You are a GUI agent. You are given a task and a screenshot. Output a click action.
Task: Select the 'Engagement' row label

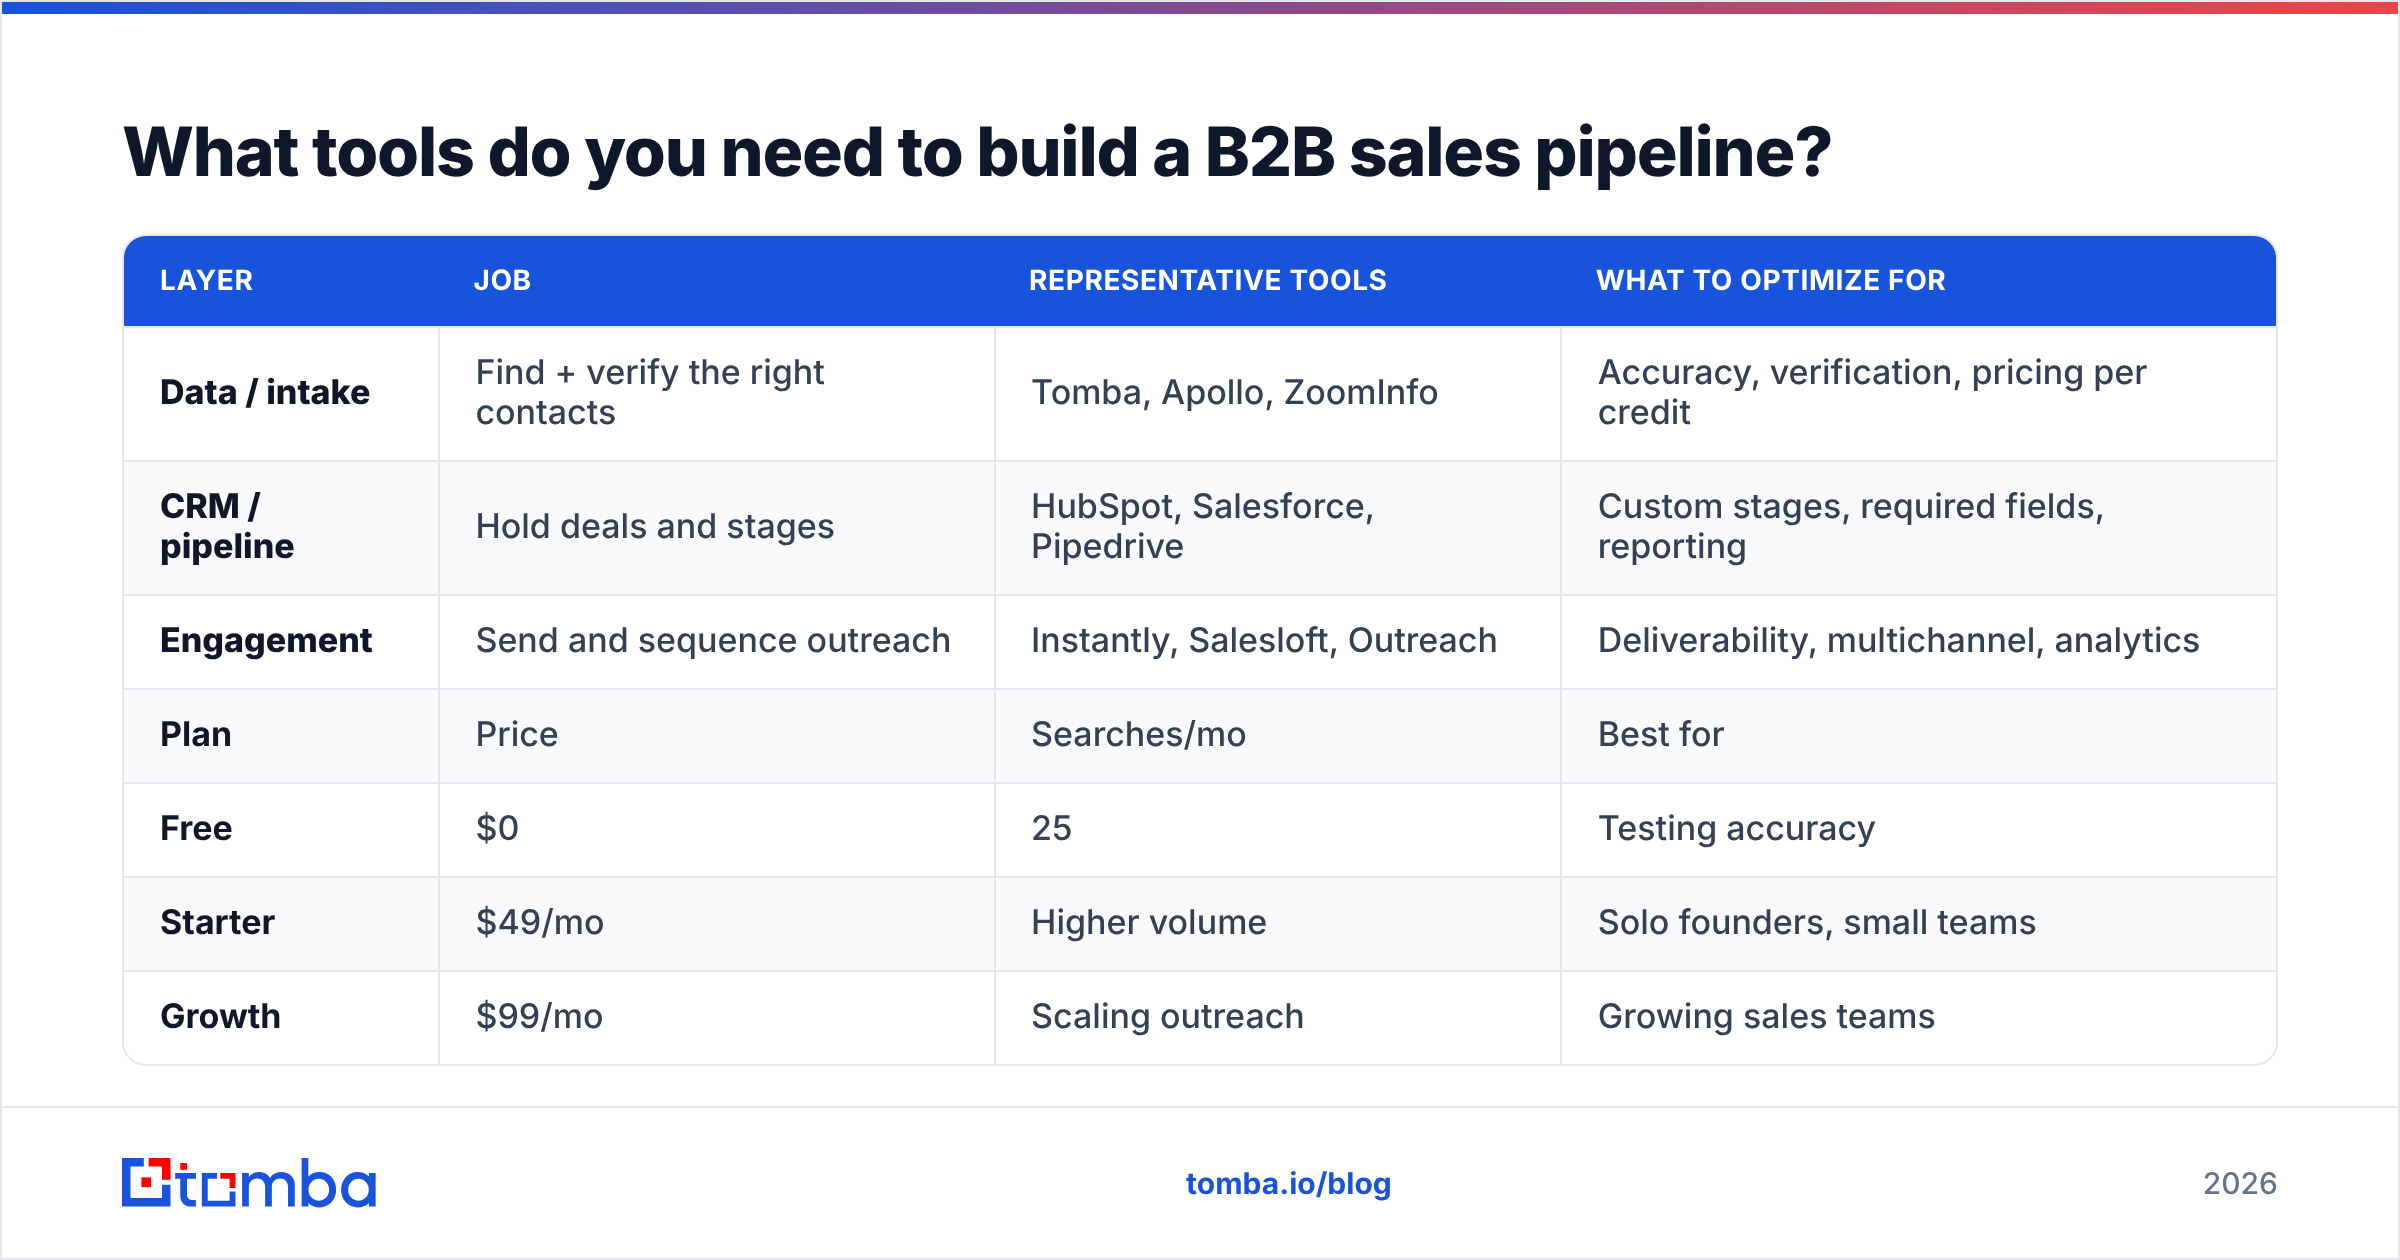pos(266,641)
